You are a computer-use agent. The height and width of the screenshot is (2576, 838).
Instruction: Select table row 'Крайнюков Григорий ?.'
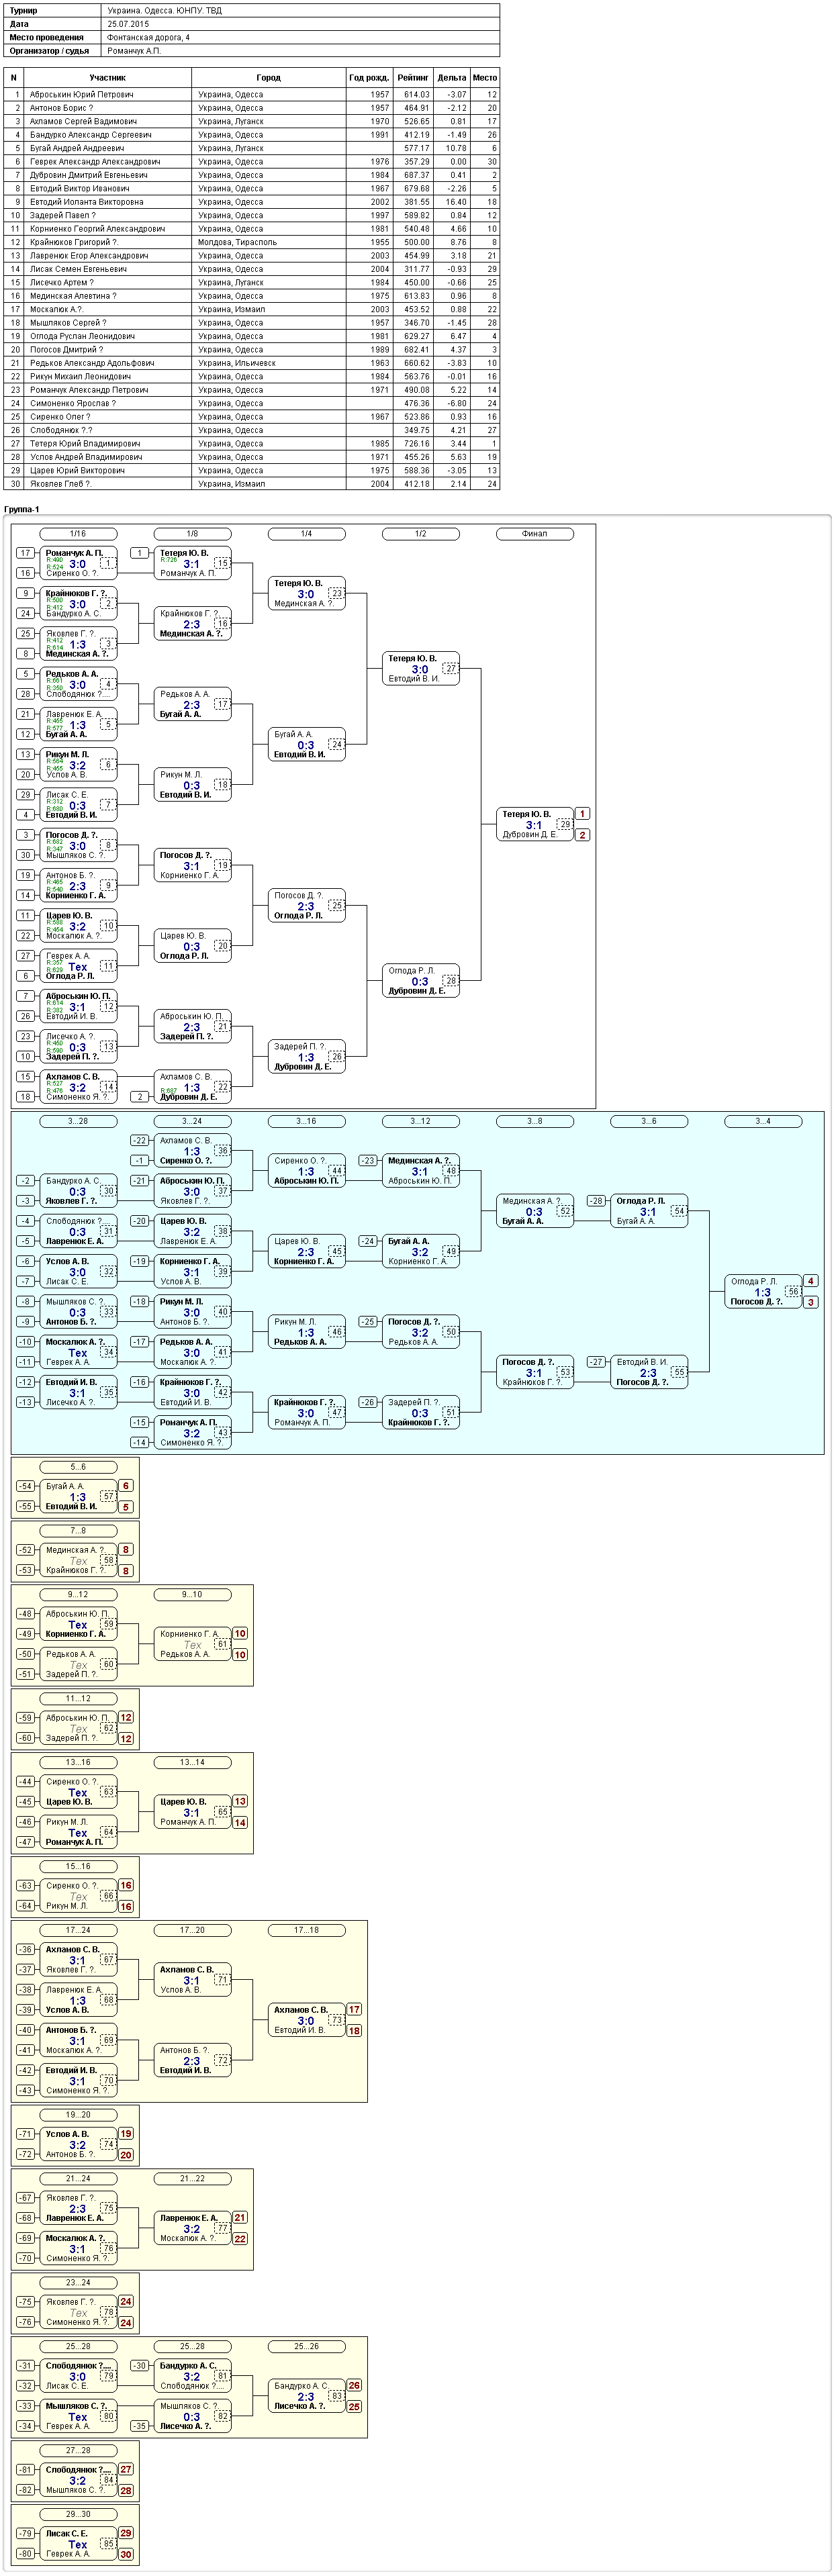(252, 242)
